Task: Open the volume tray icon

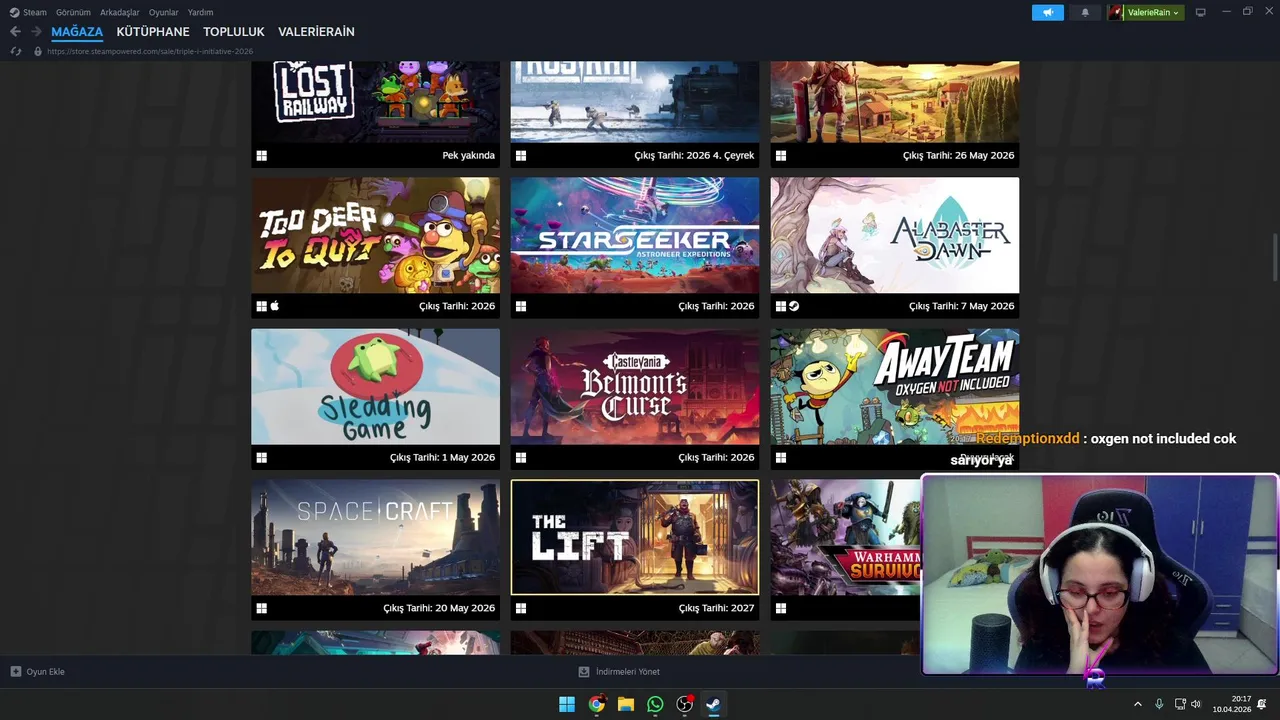Action: 1197,704
